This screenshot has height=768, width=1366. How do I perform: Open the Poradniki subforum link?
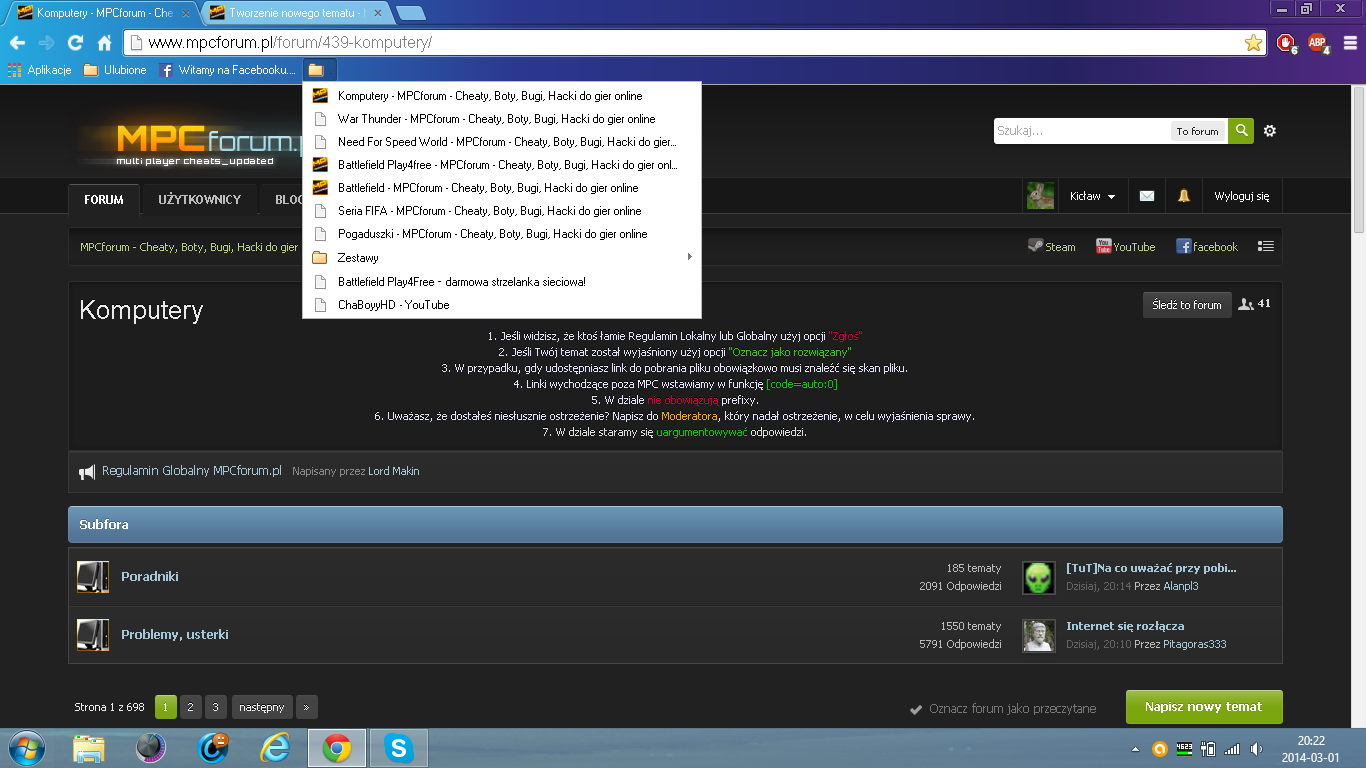point(150,576)
